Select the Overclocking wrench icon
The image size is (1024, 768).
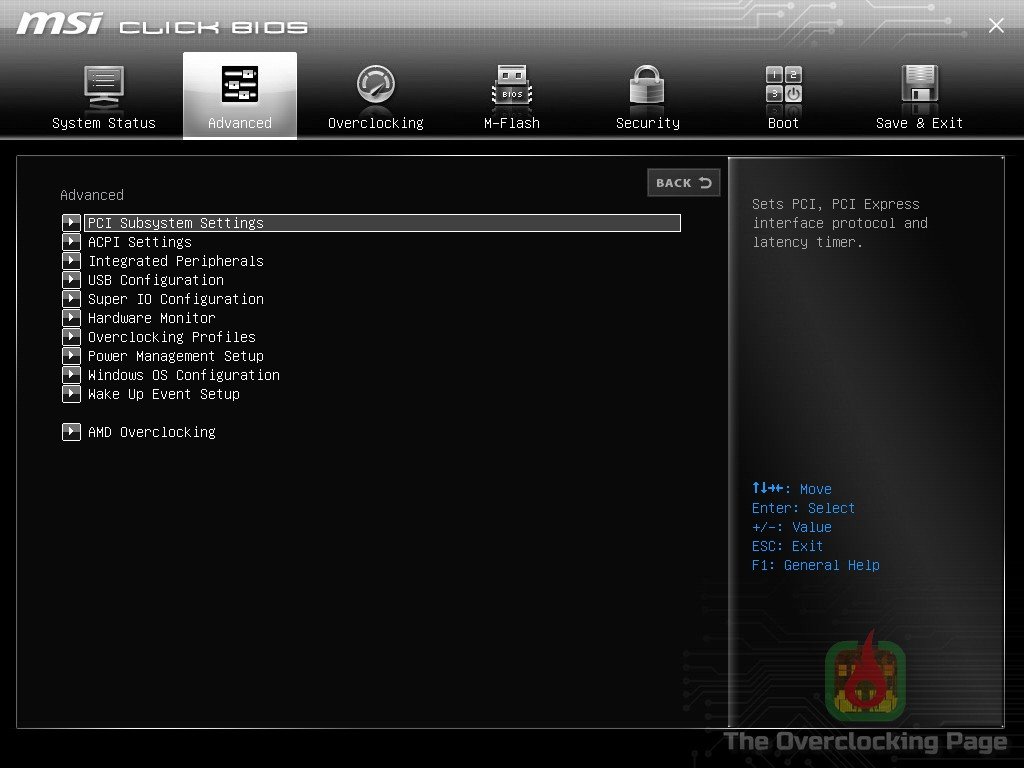pyautogui.click(x=375, y=85)
